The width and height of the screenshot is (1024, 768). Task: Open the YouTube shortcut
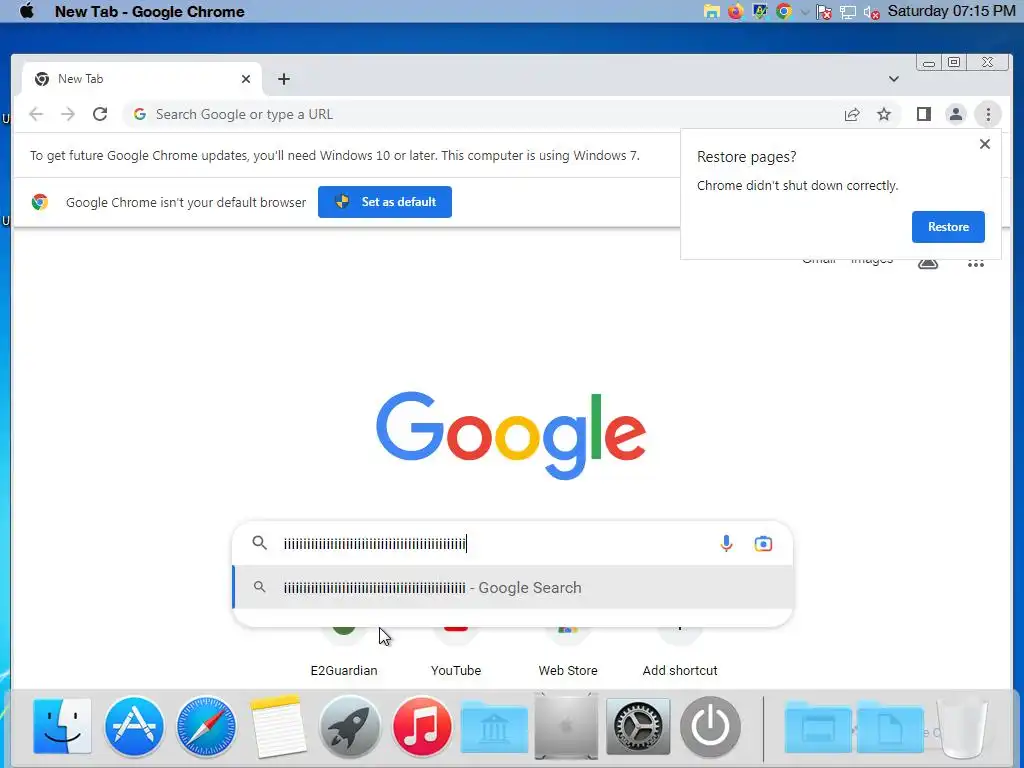[x=456, y=653]
